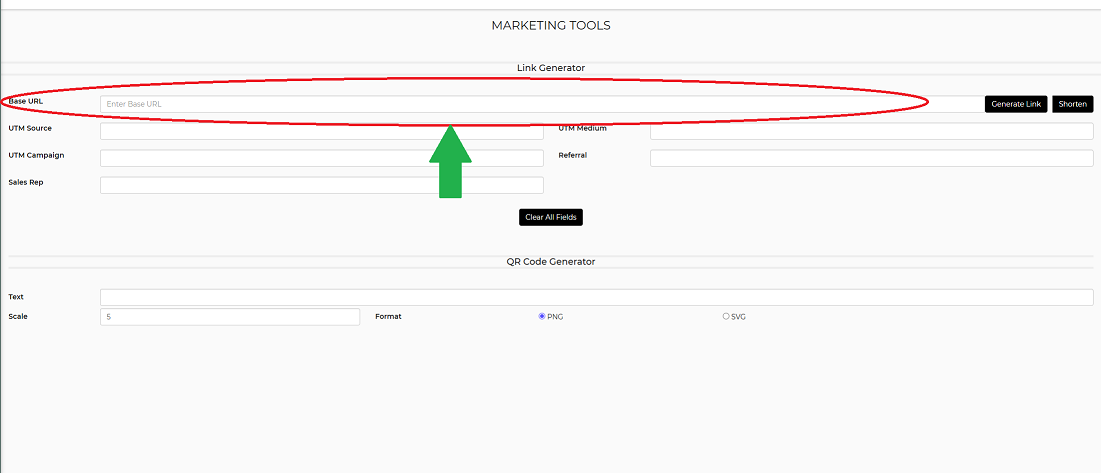Click the Link Generator section heading
This screenshot has height=473, width=1101.
coord(551,68)
